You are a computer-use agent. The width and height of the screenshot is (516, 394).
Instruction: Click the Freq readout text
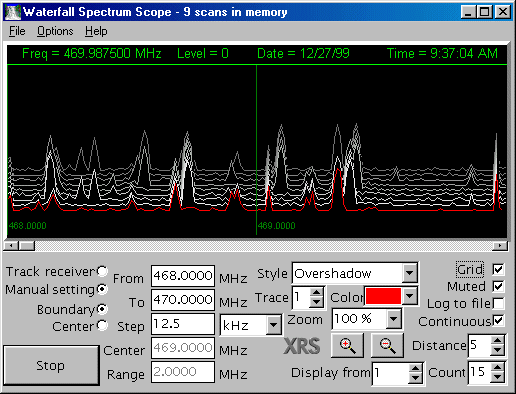tap(92, 53)
